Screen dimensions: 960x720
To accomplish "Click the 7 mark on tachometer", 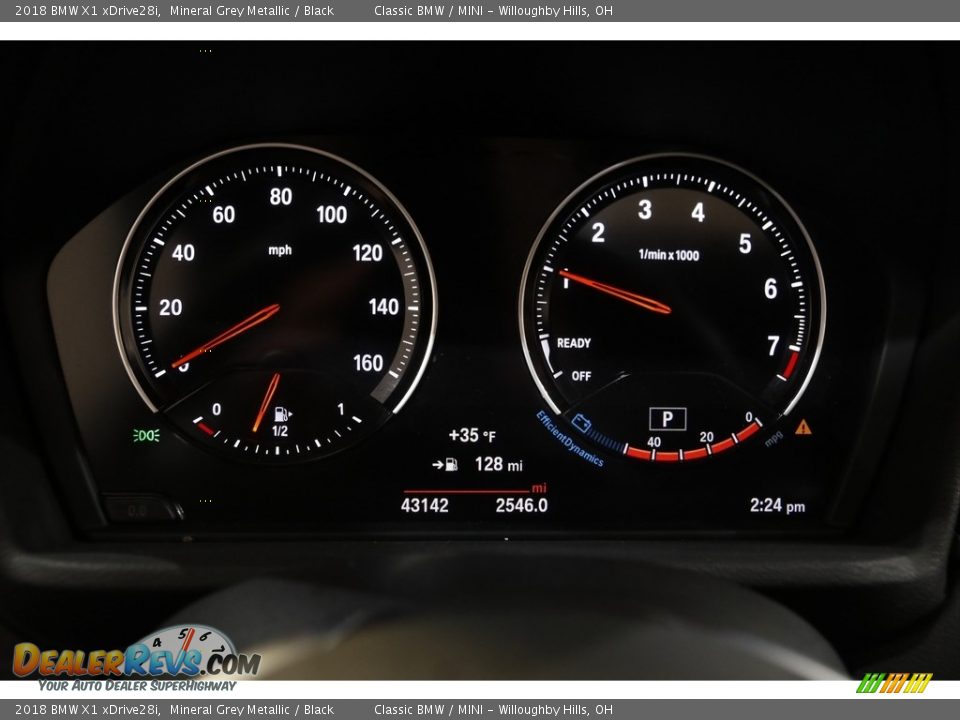I will [774, 345].
